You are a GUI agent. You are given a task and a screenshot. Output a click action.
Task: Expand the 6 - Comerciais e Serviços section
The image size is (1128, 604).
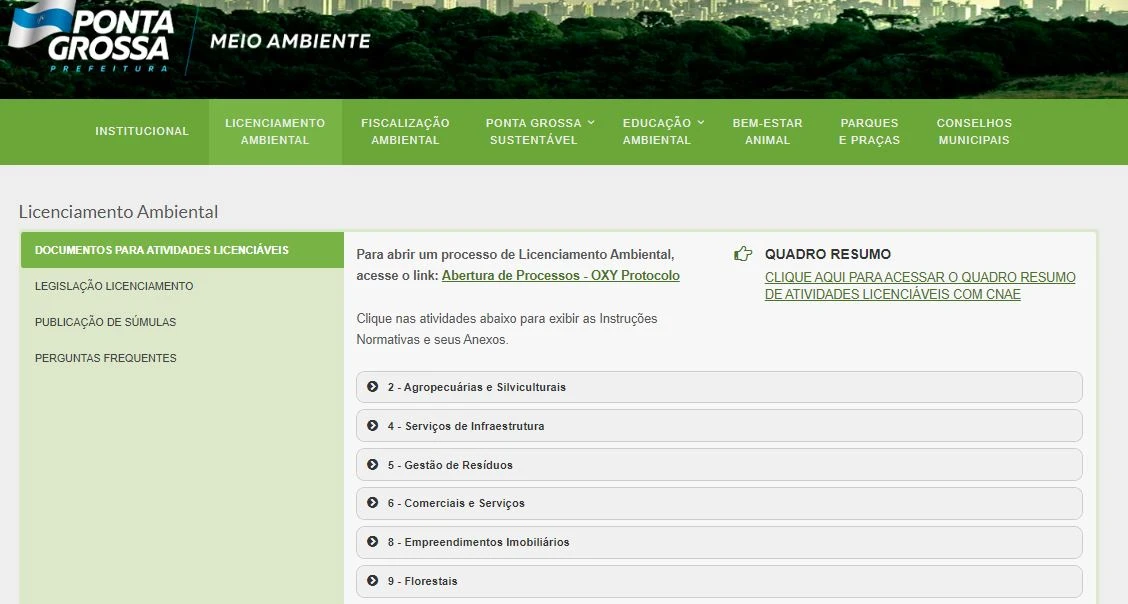pos(718,503)
